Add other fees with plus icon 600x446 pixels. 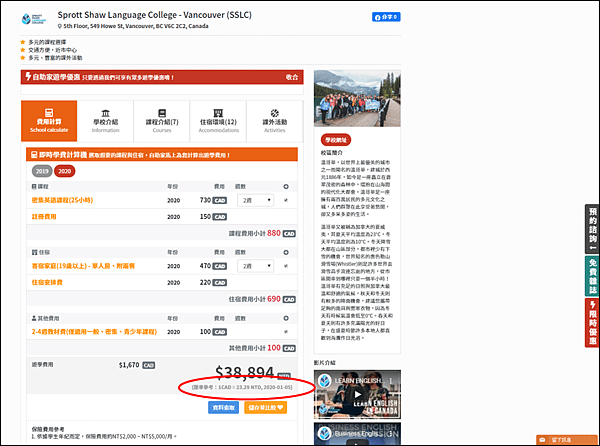click(x=286, y=318)
